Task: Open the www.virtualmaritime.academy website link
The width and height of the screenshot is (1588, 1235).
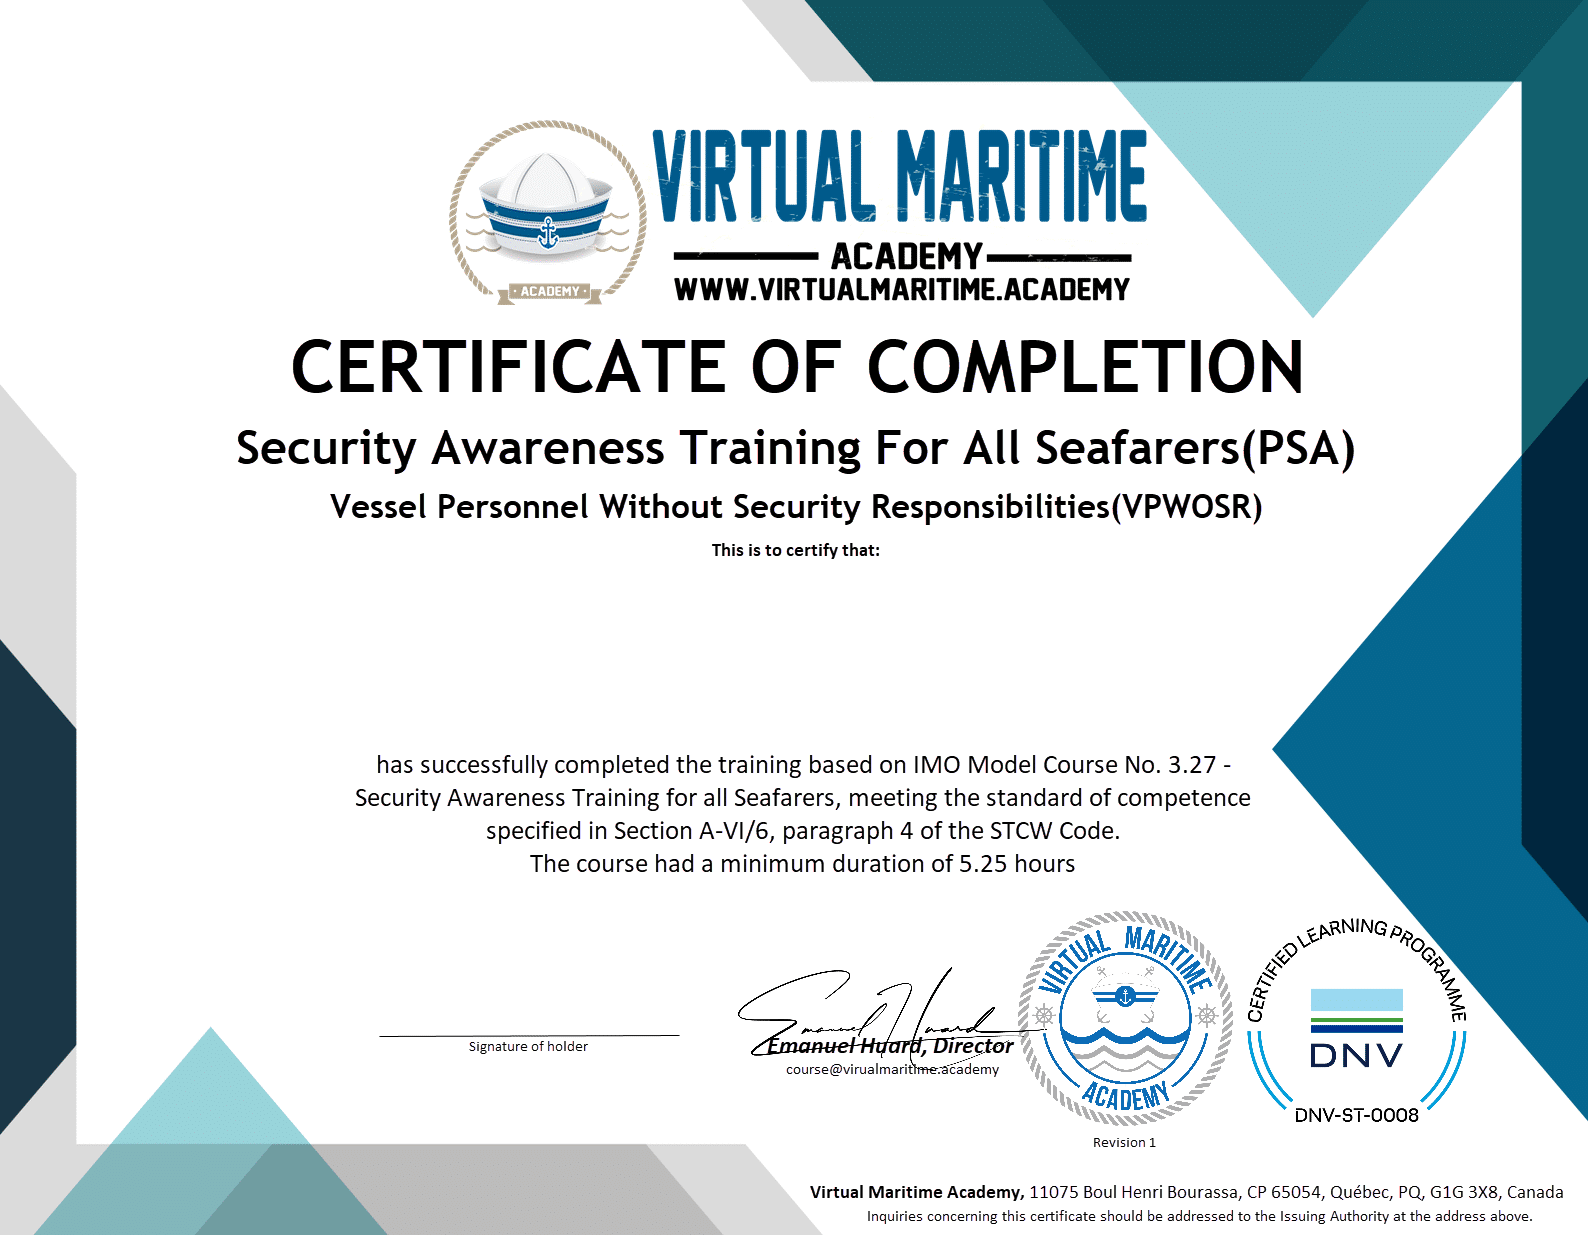Action: coord(901,290)
